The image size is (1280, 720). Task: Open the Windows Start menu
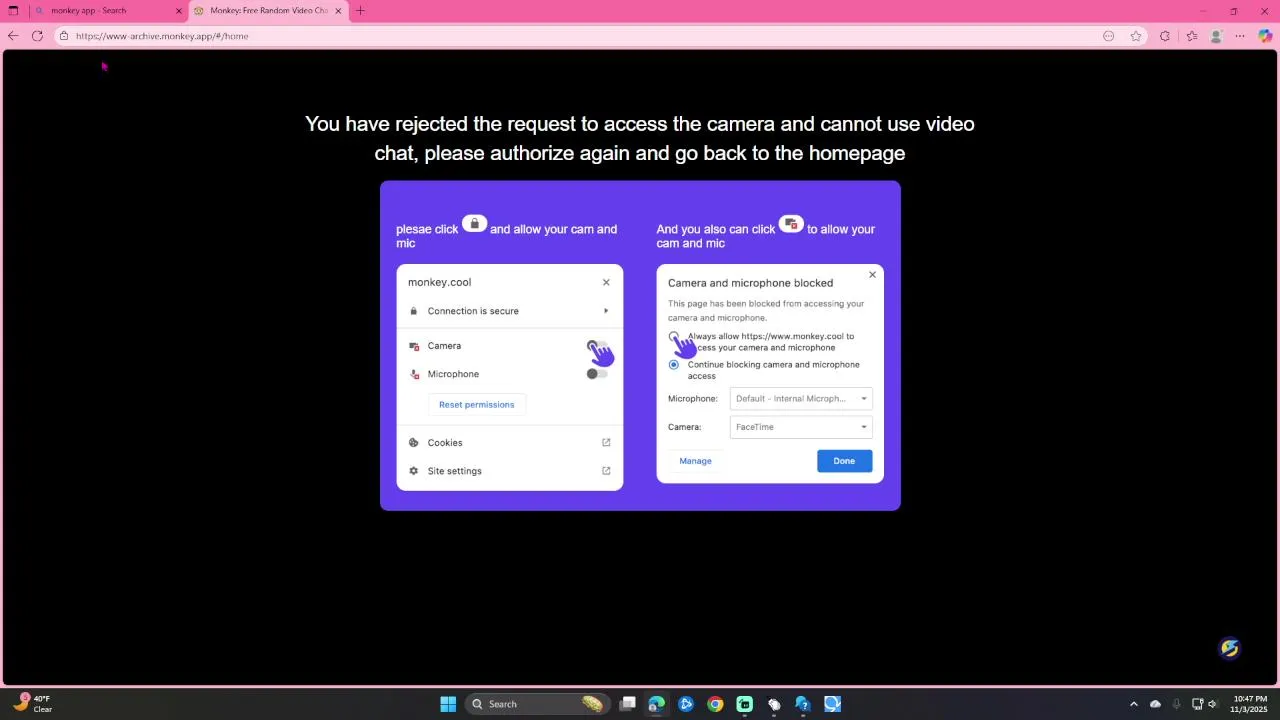[x=448, y=704]
